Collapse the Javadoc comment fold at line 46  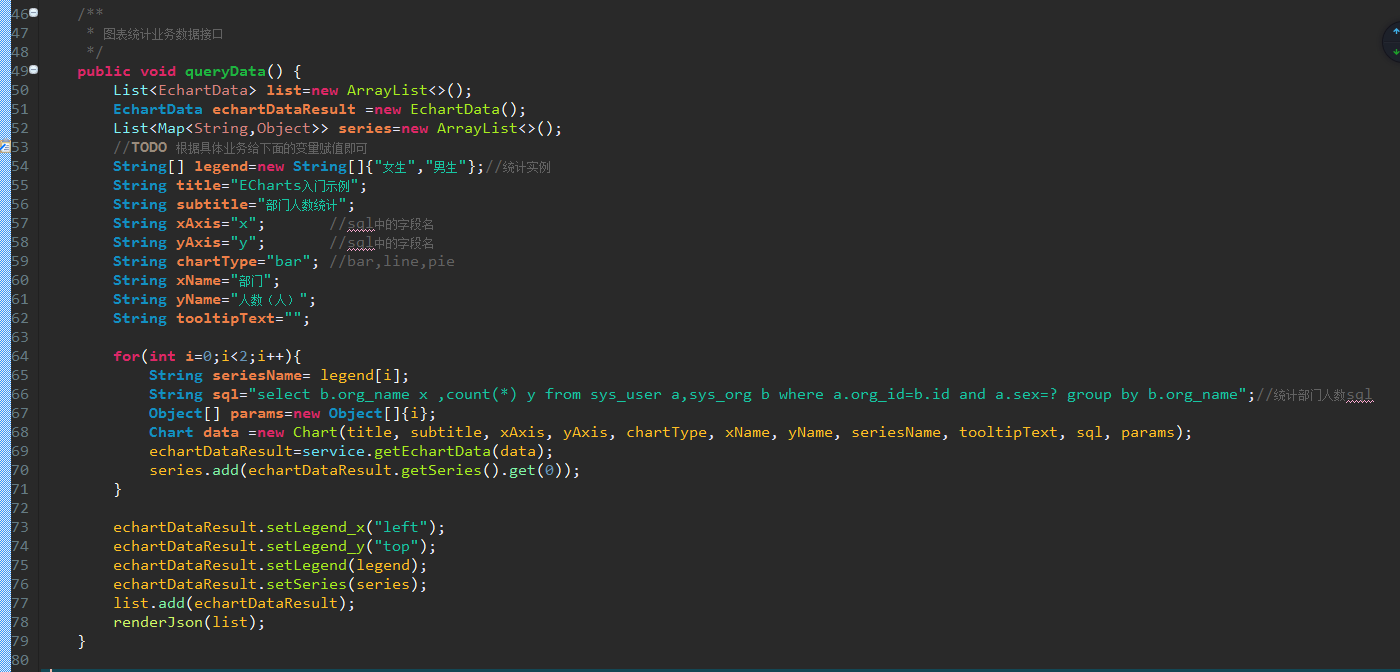click(x=34, y=13)
